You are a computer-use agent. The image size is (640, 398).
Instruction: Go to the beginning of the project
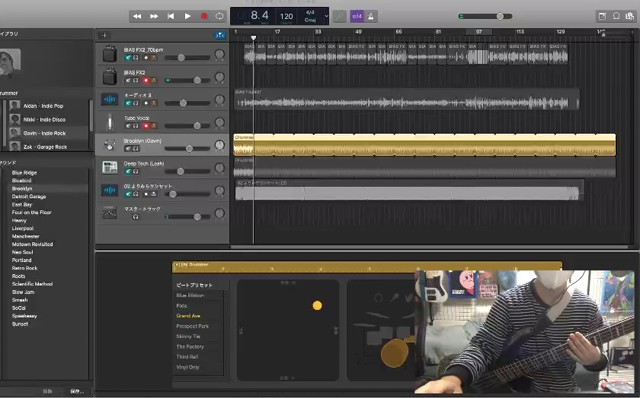pyautogui.click(x=171, y=16)
